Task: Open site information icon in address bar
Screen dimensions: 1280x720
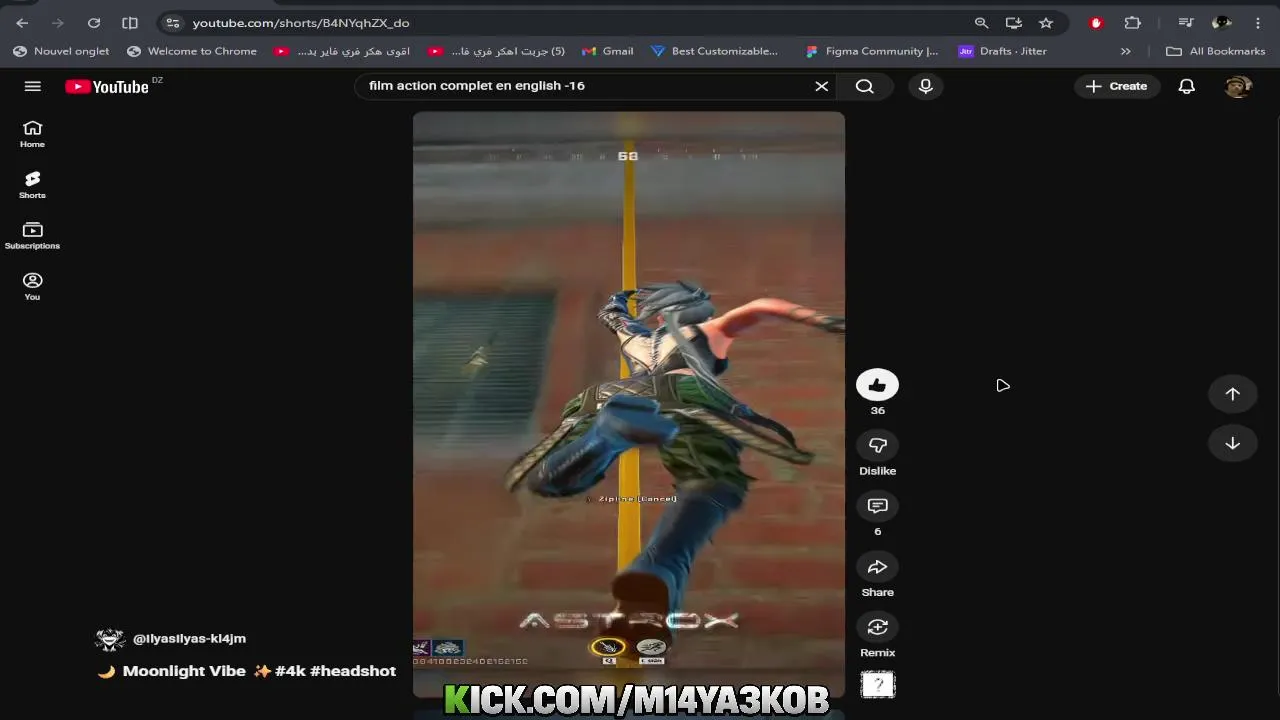Action: 173,23
